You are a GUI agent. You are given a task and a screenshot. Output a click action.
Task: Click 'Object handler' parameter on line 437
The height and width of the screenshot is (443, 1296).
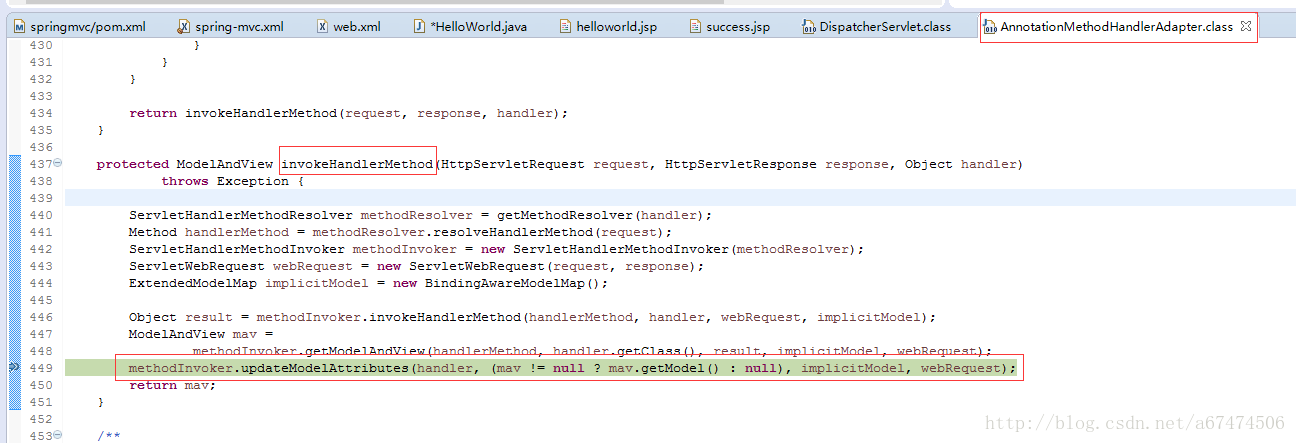coord(961,164)
